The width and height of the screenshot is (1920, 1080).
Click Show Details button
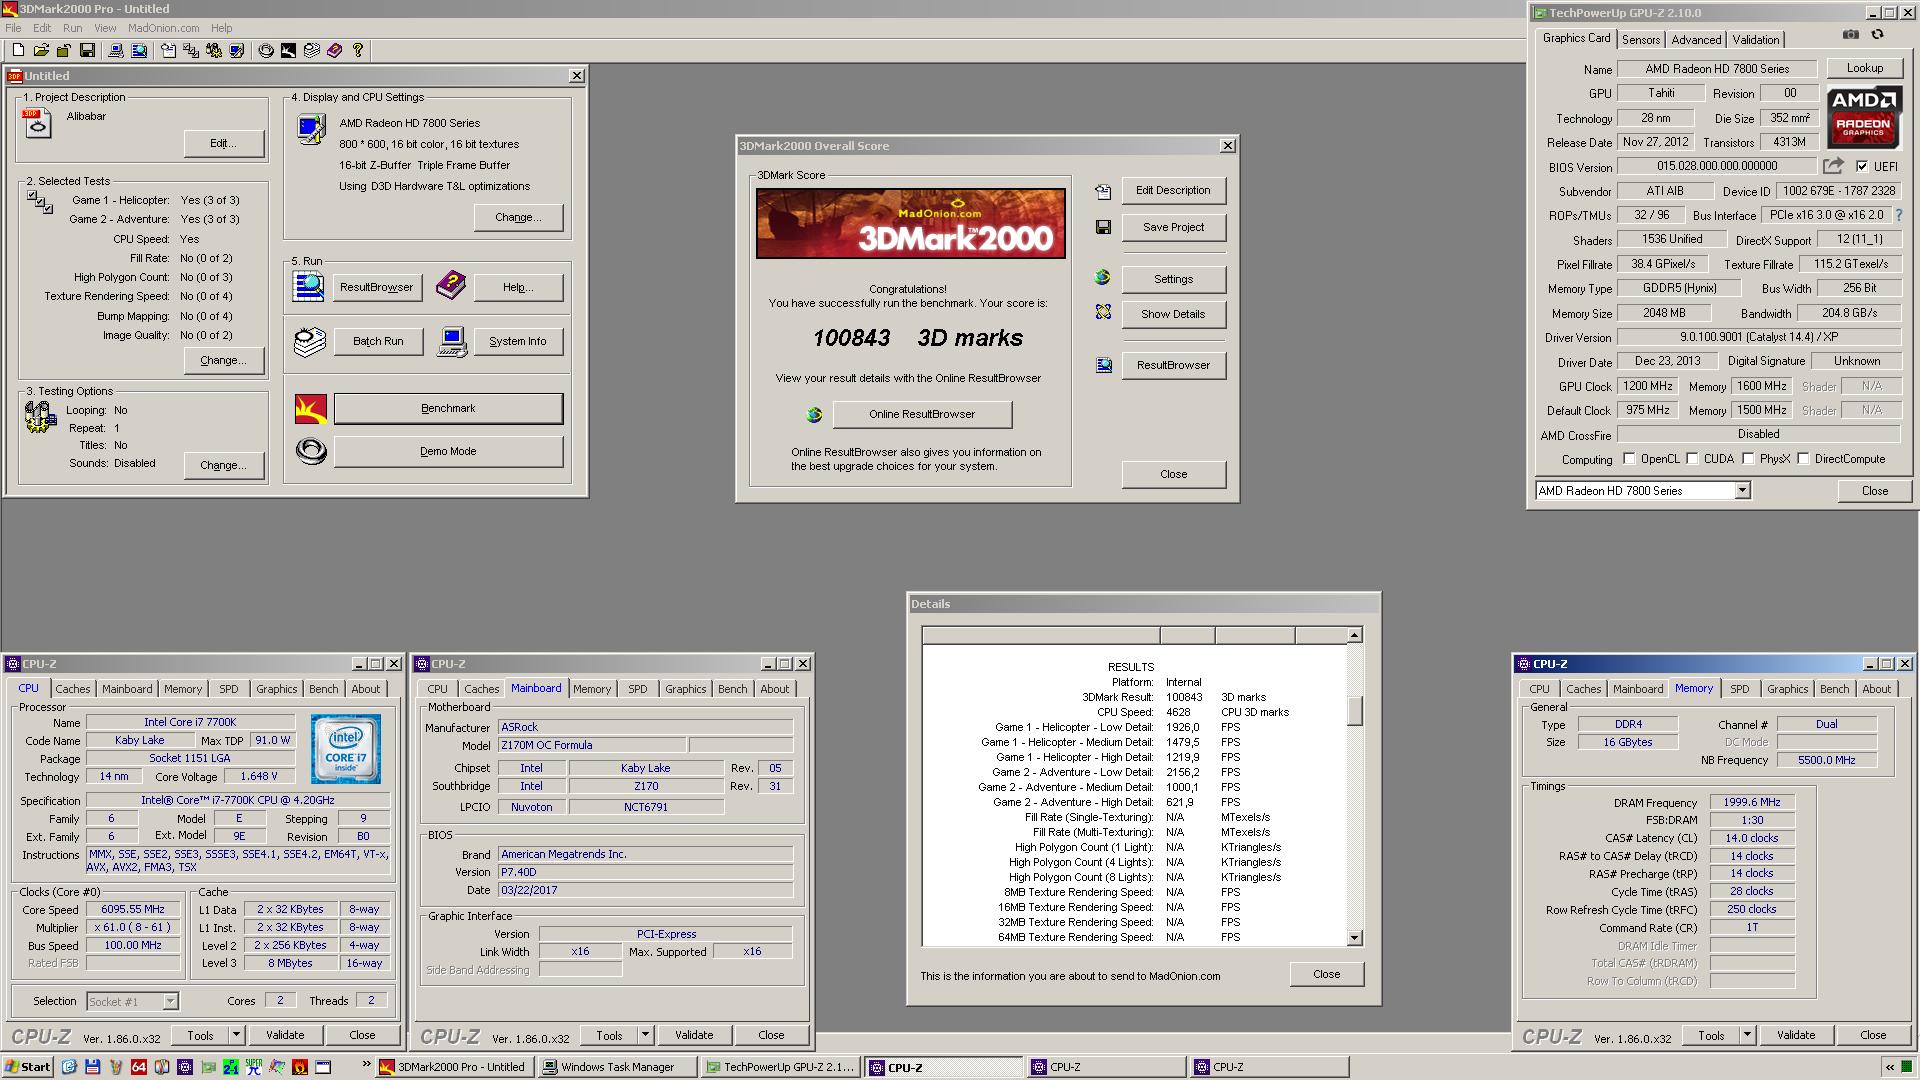pos(1174,314)
